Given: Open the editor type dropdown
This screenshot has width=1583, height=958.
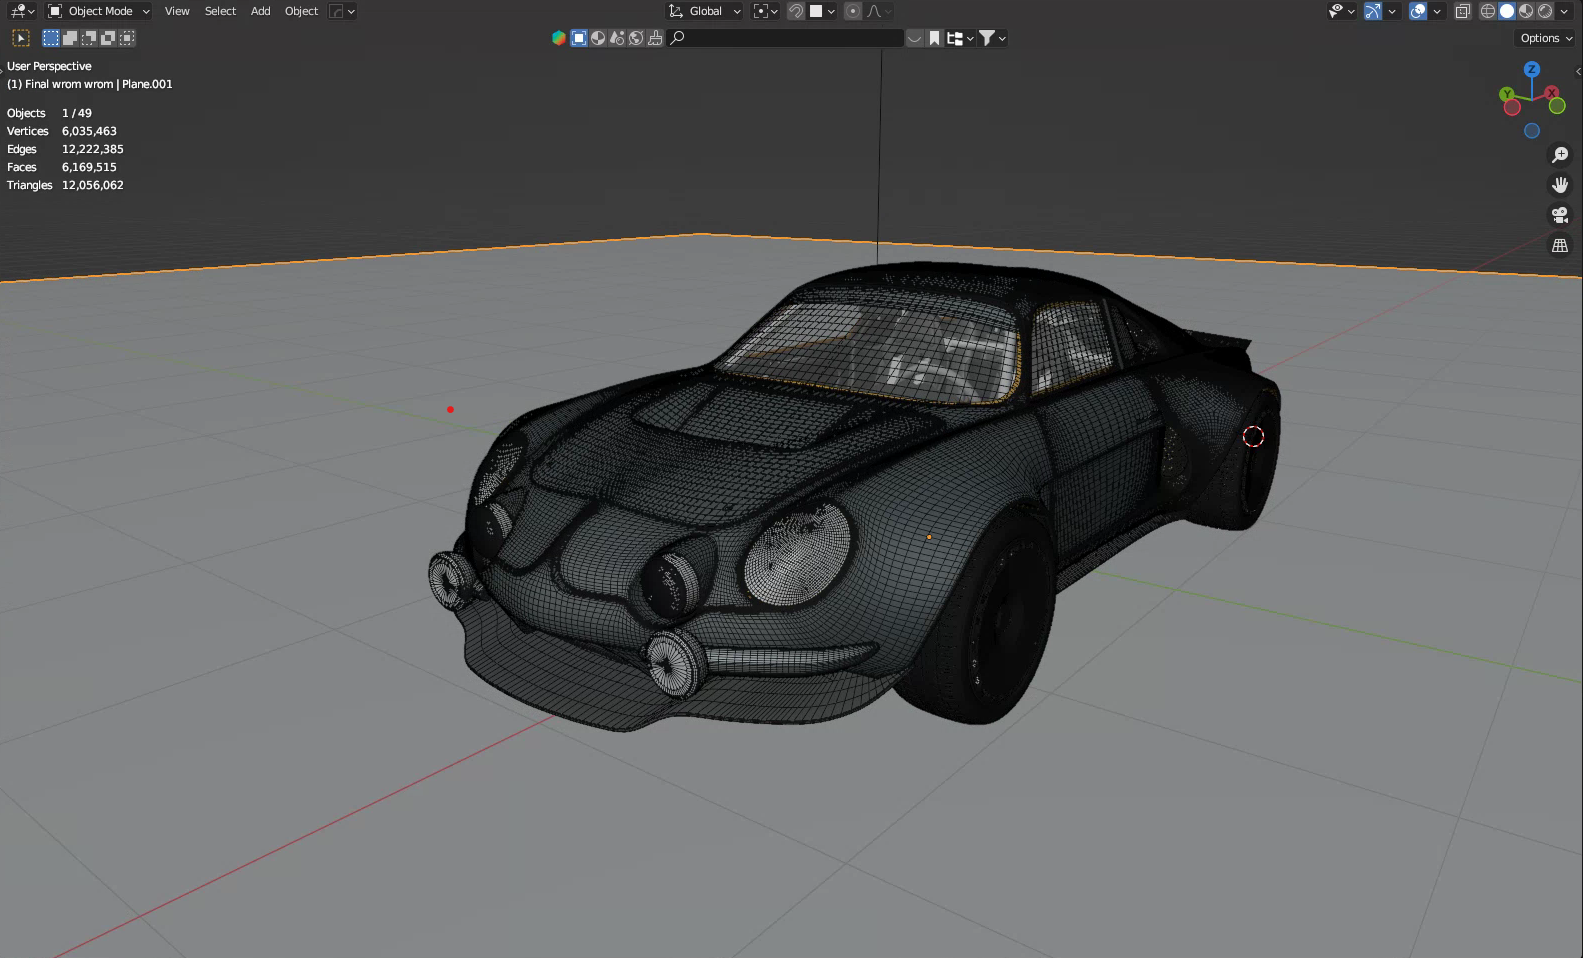Looking at the screenshot, I should point(22,11).
